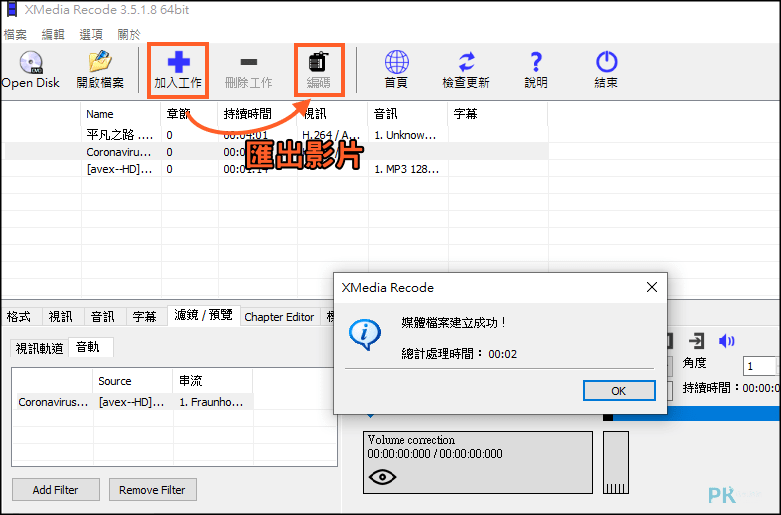Select the 1. Fraunho... stream cell
The image size is (781, 515).
click(212, 402)
